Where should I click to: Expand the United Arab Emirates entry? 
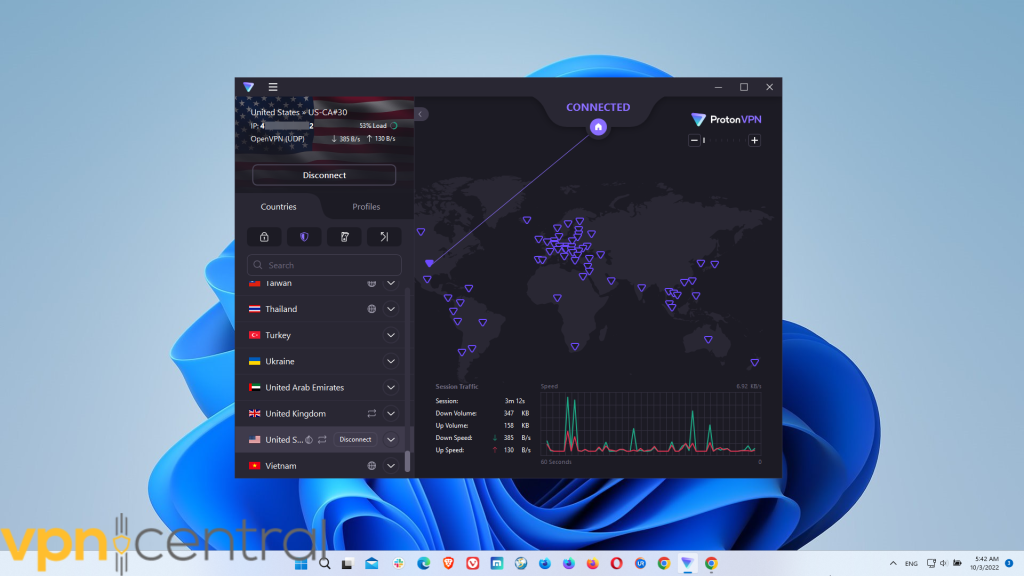[x=390, y=387]
